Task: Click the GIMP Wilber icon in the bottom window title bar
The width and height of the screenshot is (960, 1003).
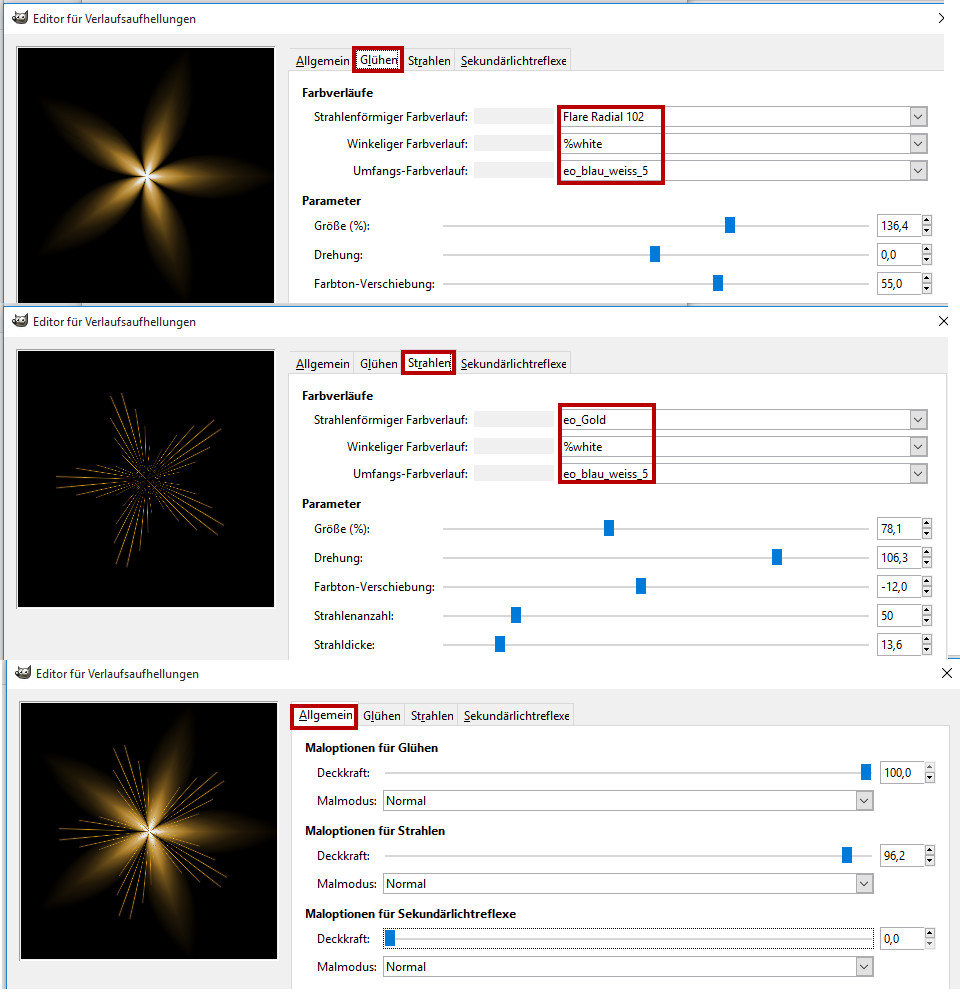Action: [23, 672]
